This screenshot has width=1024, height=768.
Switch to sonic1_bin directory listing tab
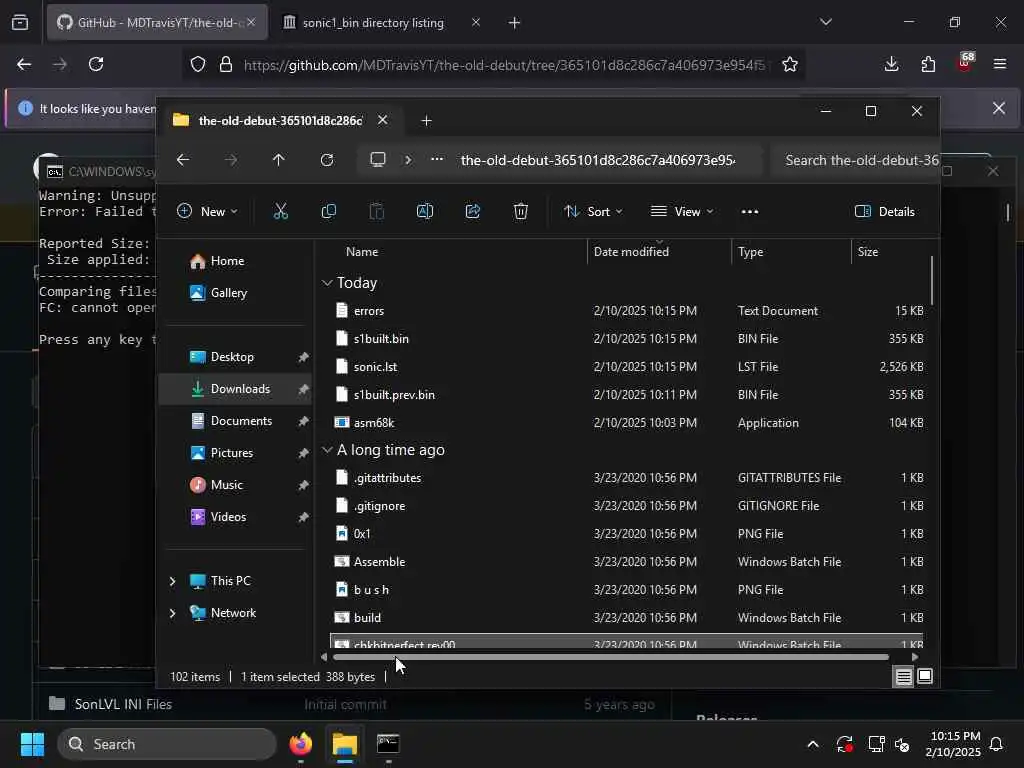[382, 23]
